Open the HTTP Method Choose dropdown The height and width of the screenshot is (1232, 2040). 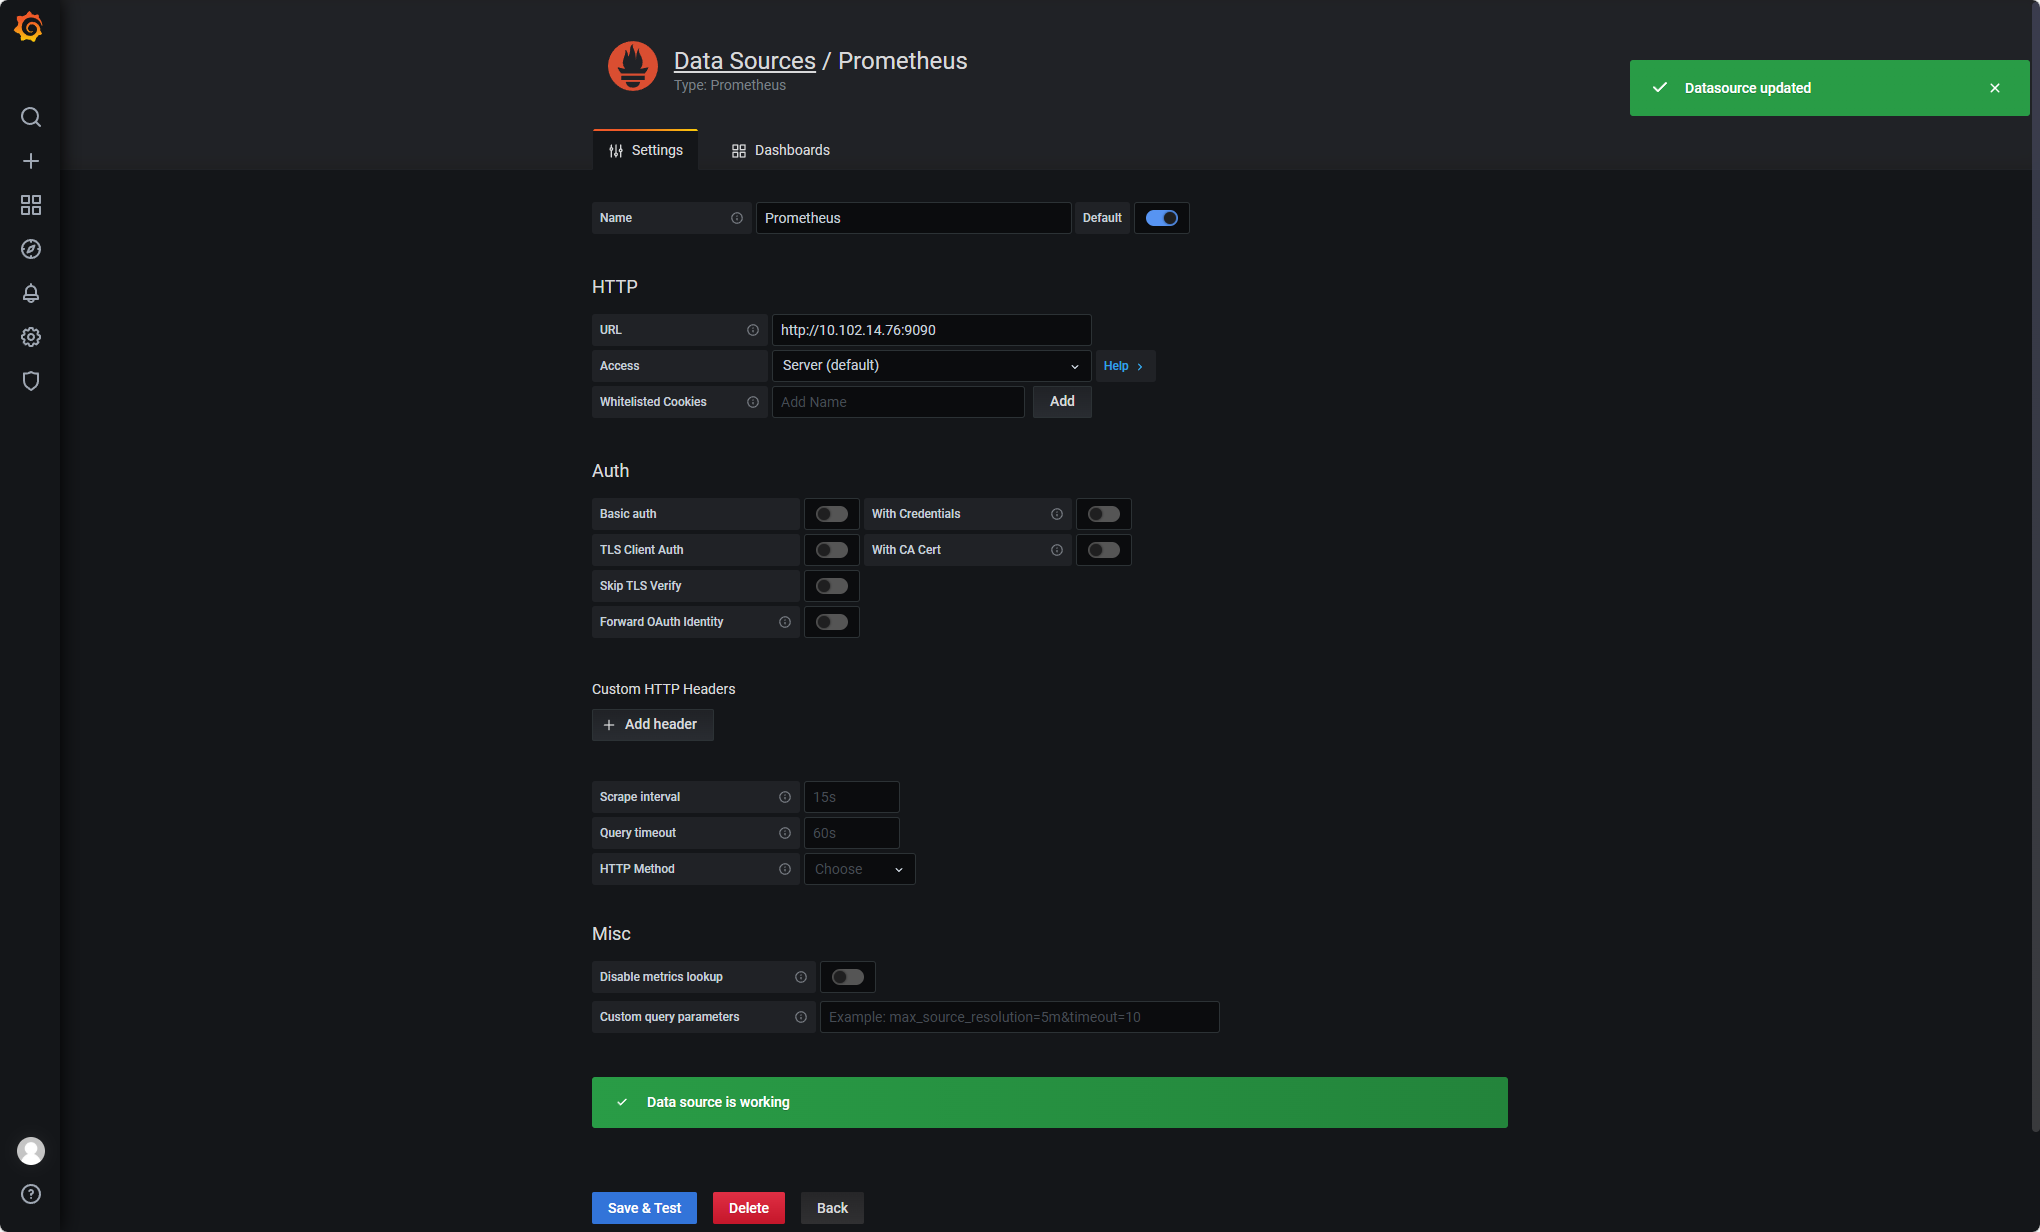(859, 869)
